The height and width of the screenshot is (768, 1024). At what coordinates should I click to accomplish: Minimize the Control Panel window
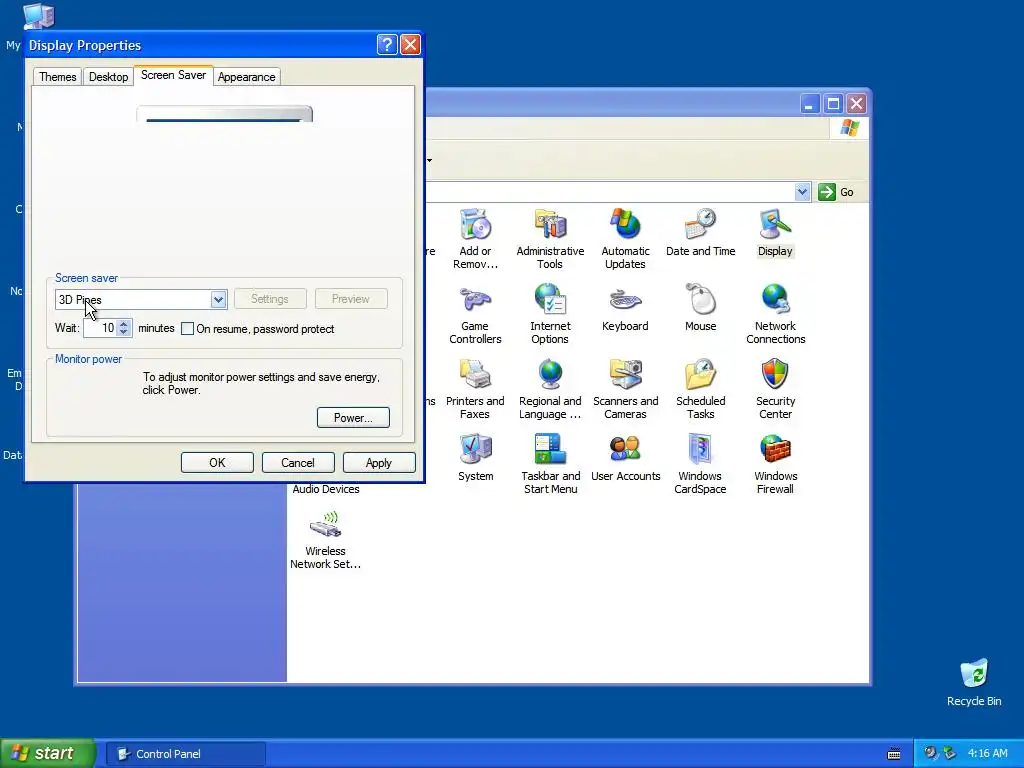pos(809,104)
